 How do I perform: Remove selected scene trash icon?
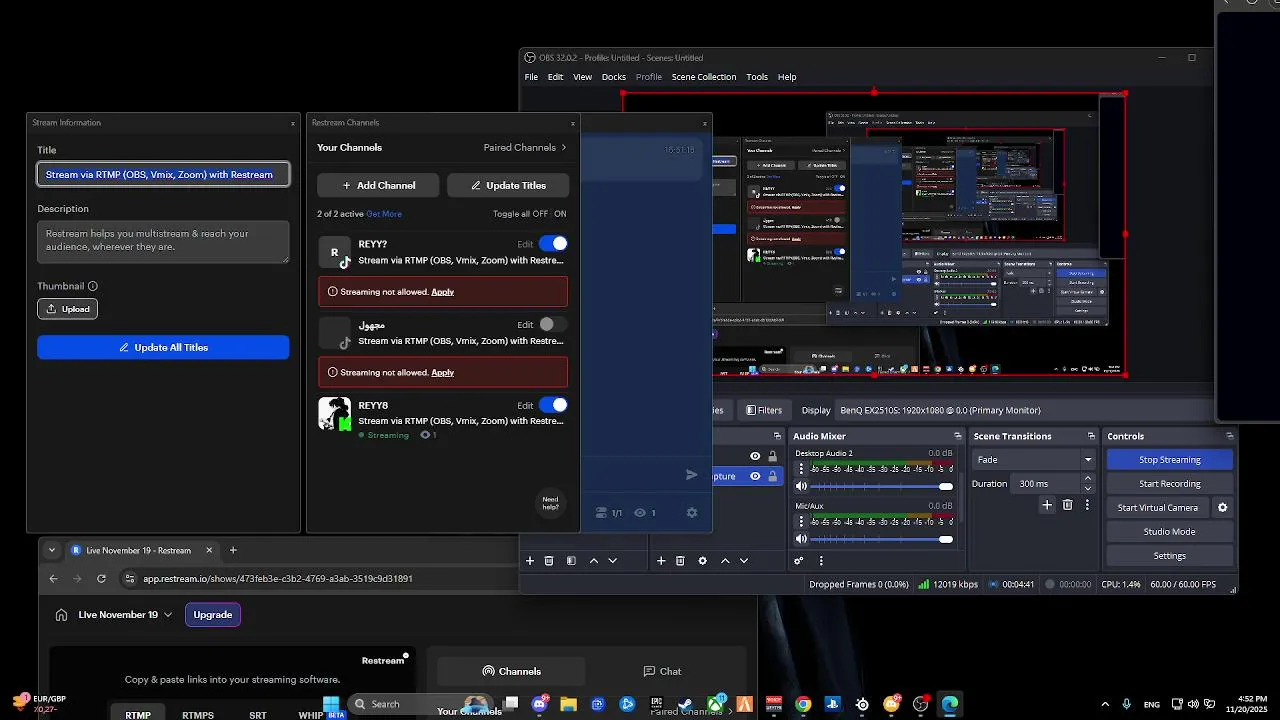(549, 561)
